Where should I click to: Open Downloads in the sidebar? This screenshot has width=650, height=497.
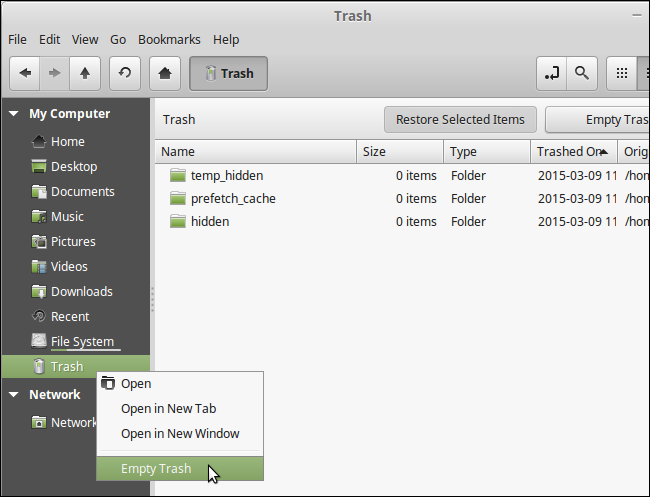(81, 292)
